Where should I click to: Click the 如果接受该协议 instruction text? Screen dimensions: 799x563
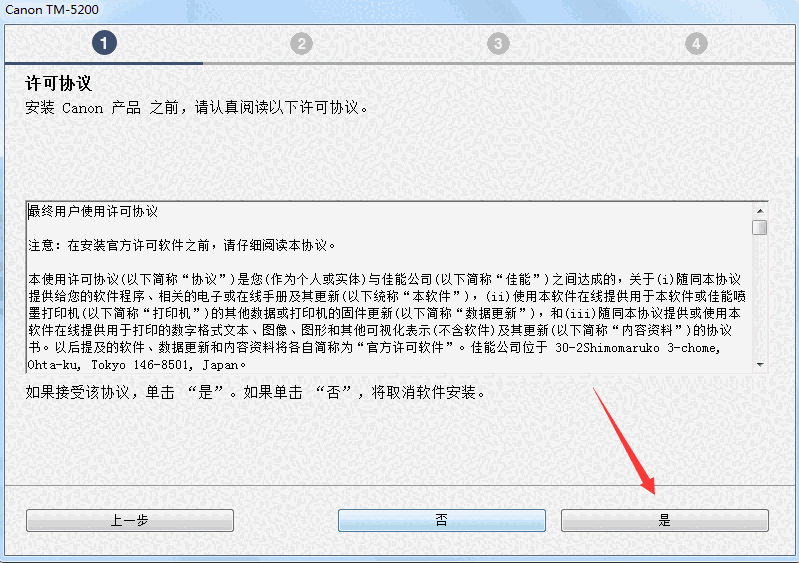pos(255,392)
